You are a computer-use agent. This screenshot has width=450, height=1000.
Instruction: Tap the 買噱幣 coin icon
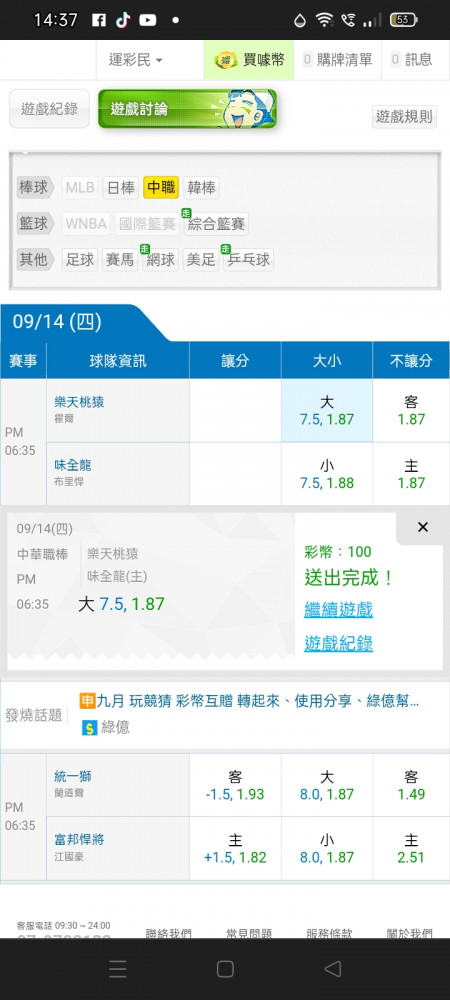coord(225,60)
